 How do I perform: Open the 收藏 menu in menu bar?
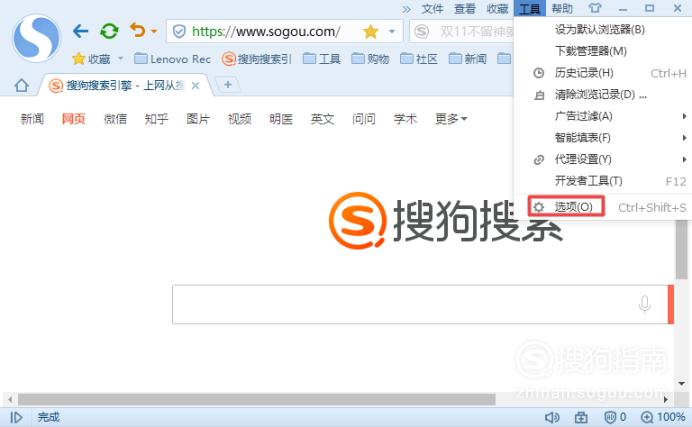click(497, 8)
